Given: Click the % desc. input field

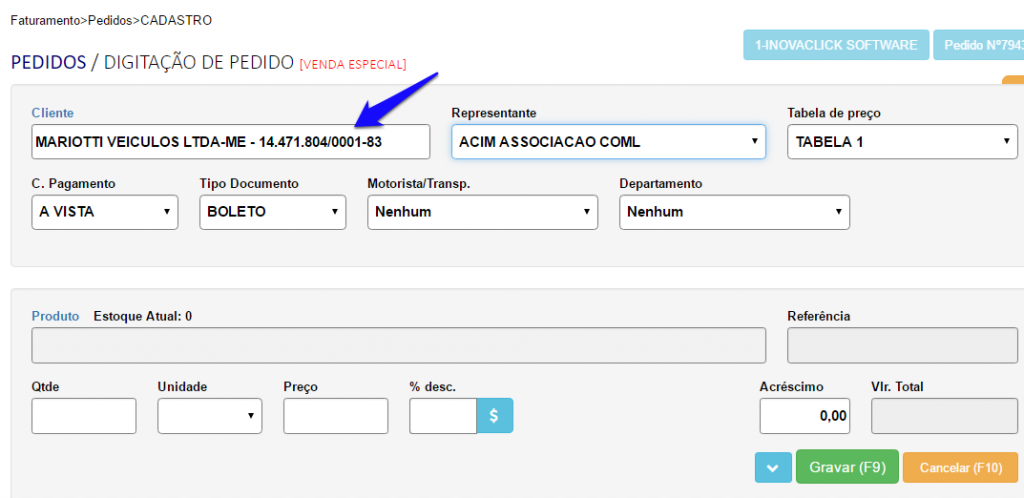Looking at the screenshot, I should coord(442,416).
